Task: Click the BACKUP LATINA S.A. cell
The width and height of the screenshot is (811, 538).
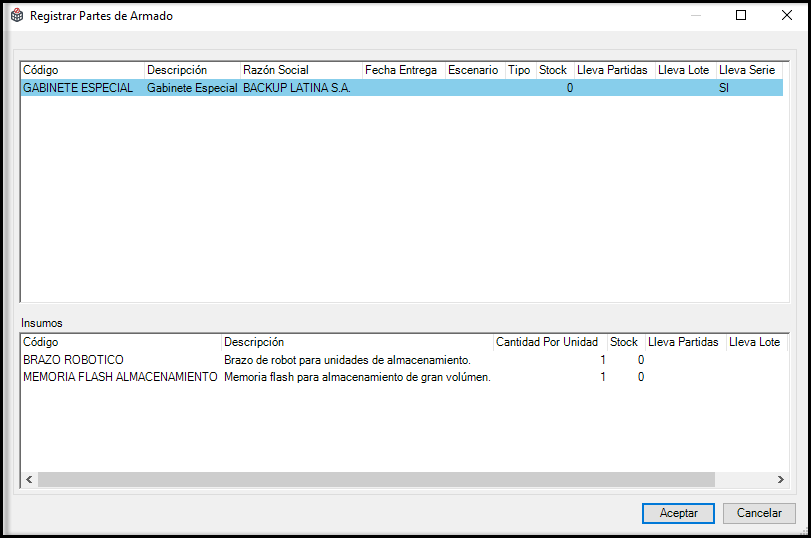Action: 297,88
